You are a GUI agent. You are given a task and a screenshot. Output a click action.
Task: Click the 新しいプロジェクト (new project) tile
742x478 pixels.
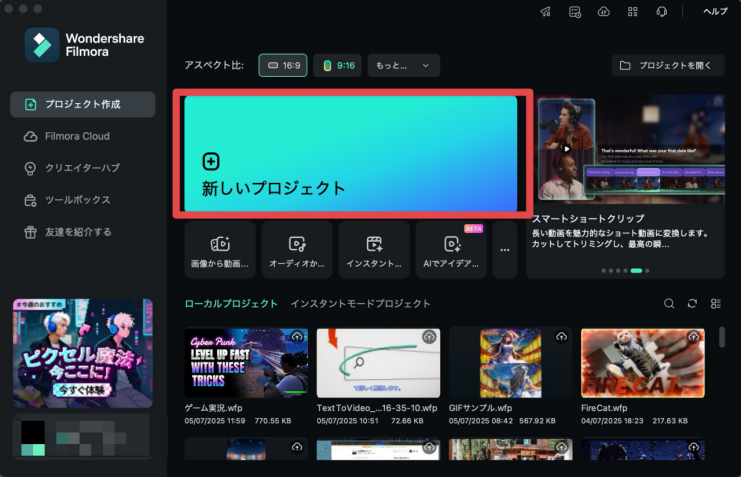click(x=350, y=154)
